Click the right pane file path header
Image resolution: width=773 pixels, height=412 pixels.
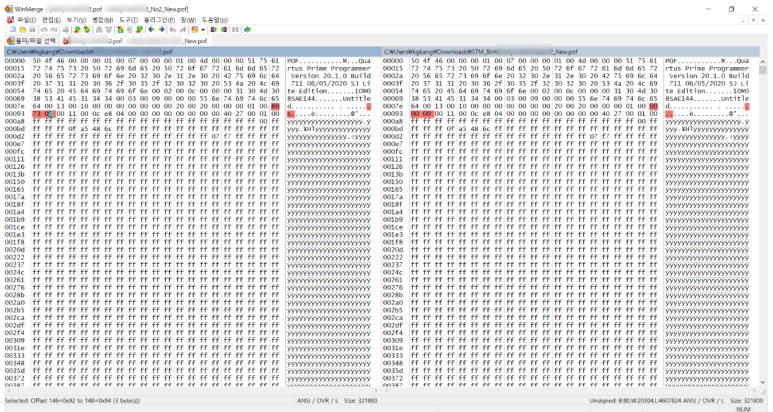(x=571, y=51)
